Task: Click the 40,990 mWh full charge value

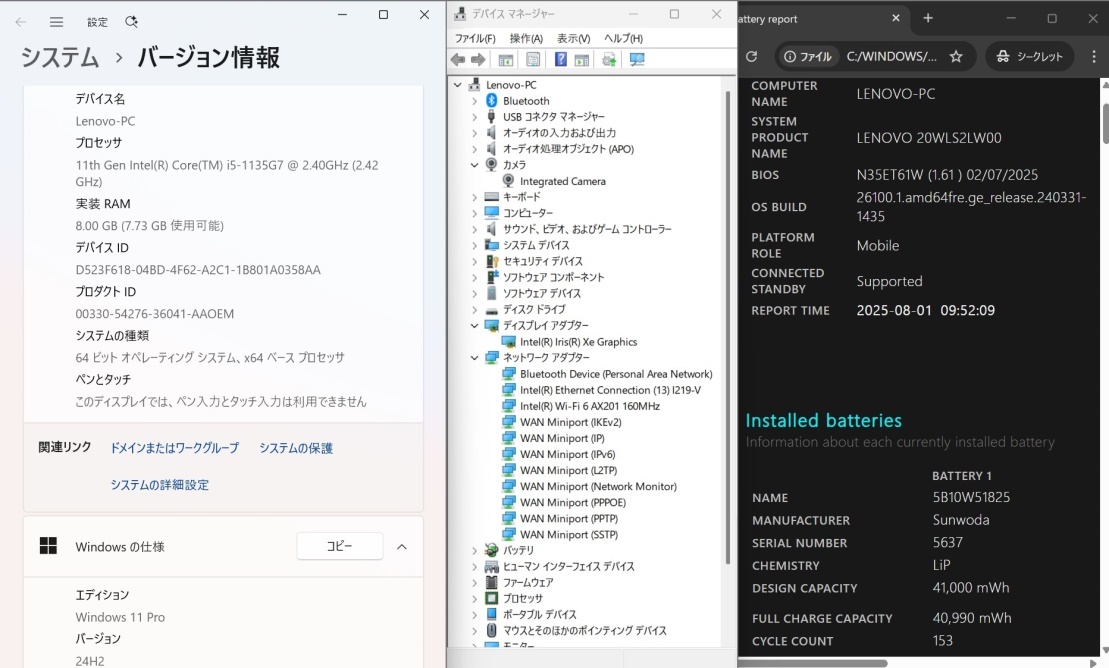Action: point(972,618)
